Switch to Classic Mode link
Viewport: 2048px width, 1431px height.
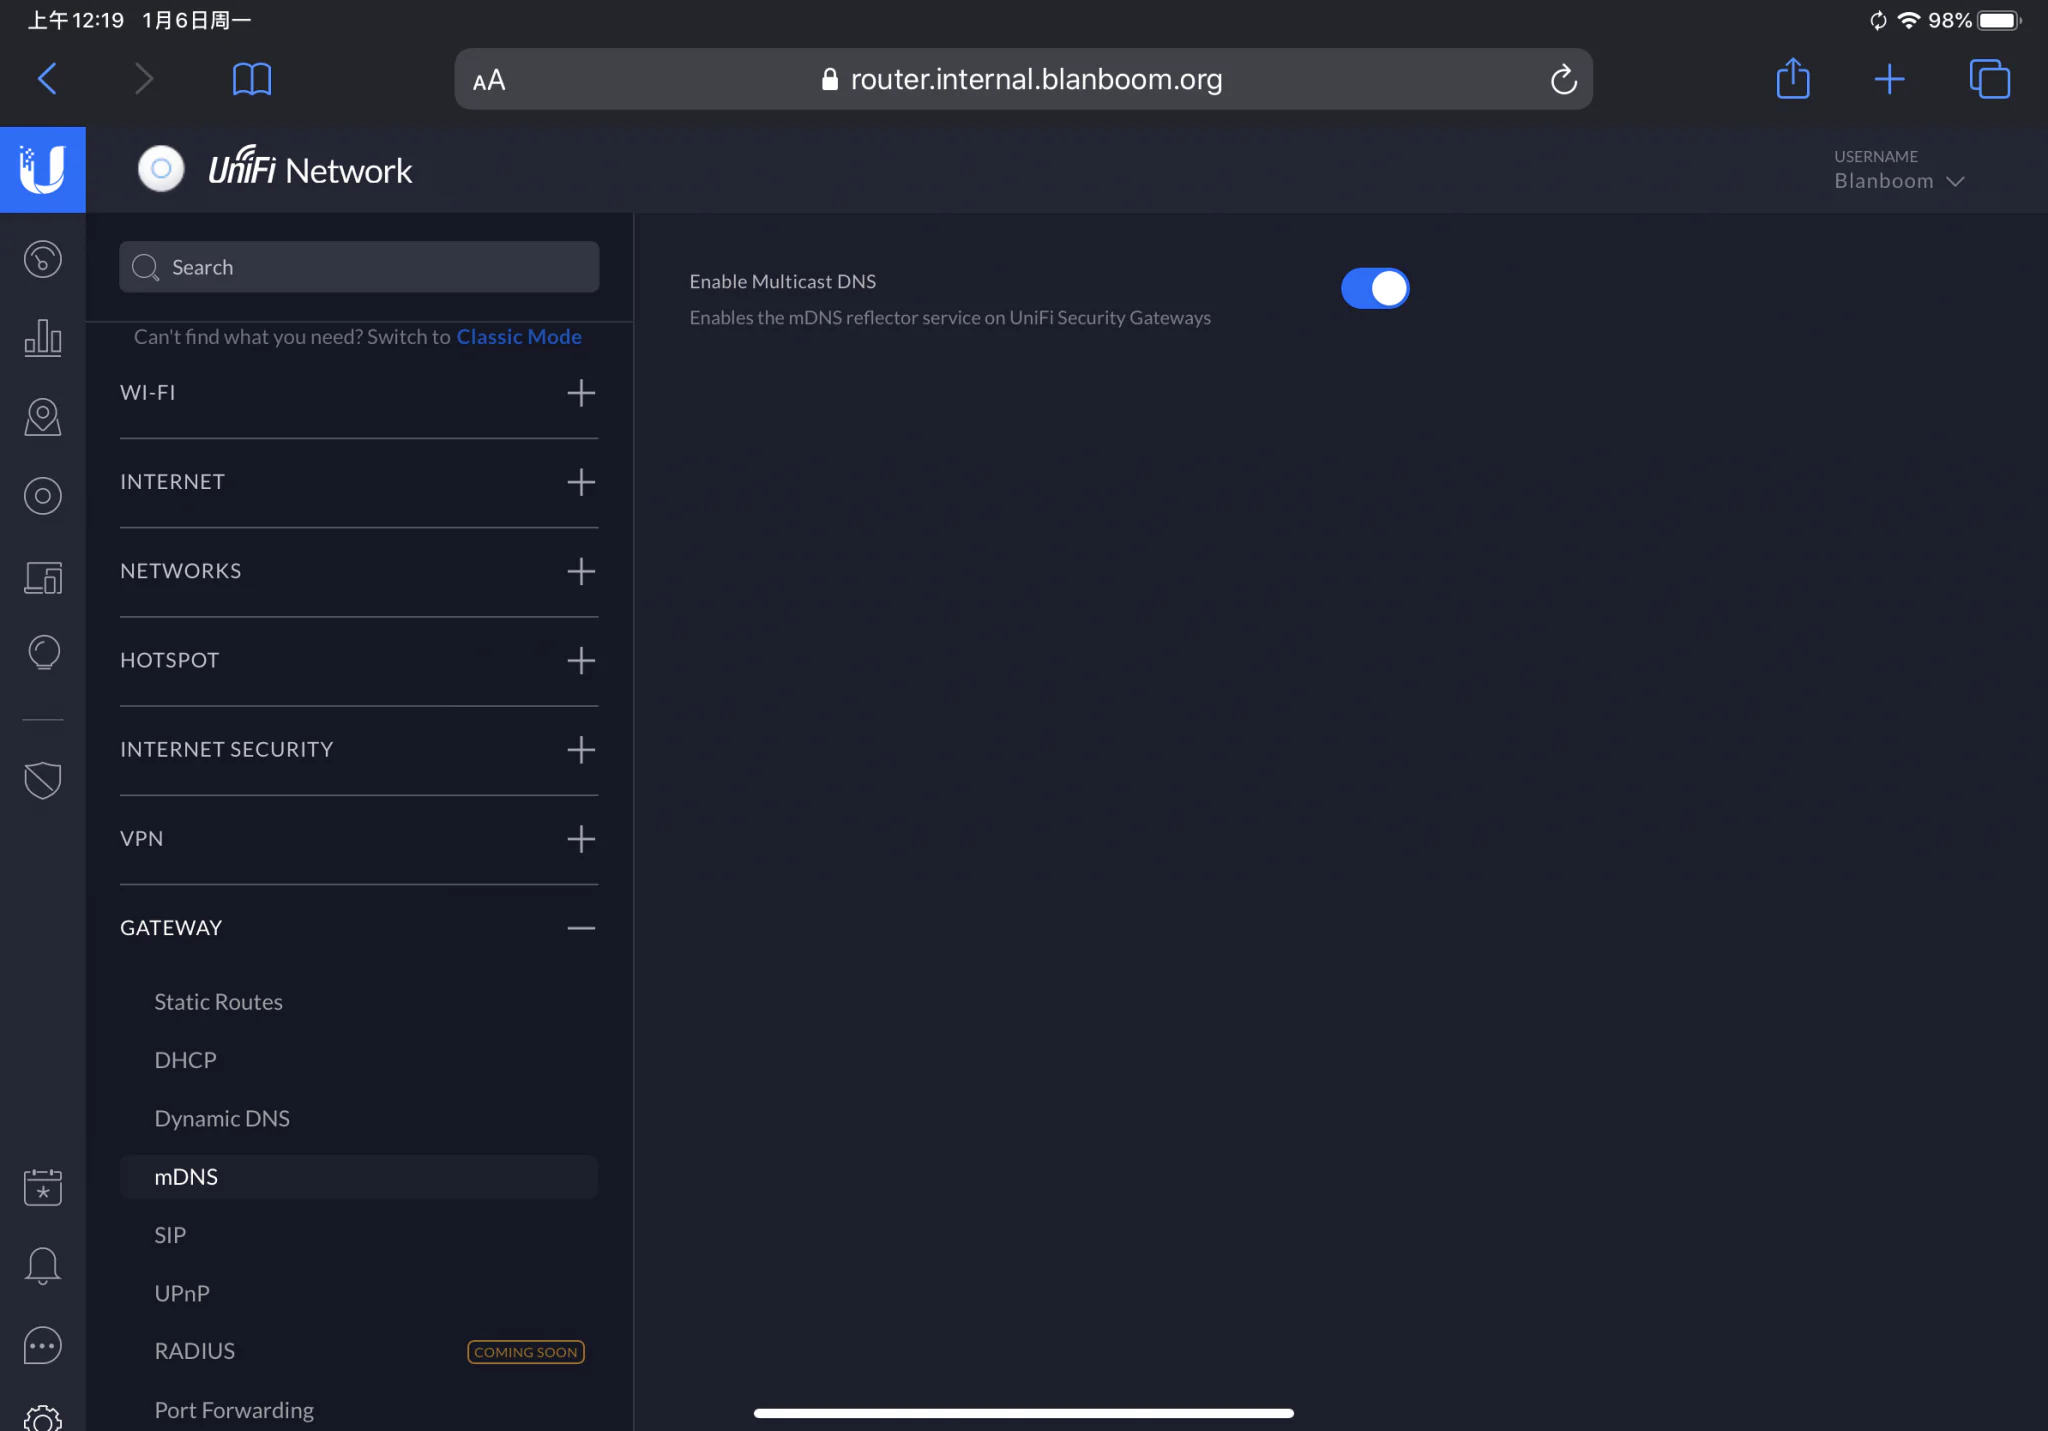(518, 337)
